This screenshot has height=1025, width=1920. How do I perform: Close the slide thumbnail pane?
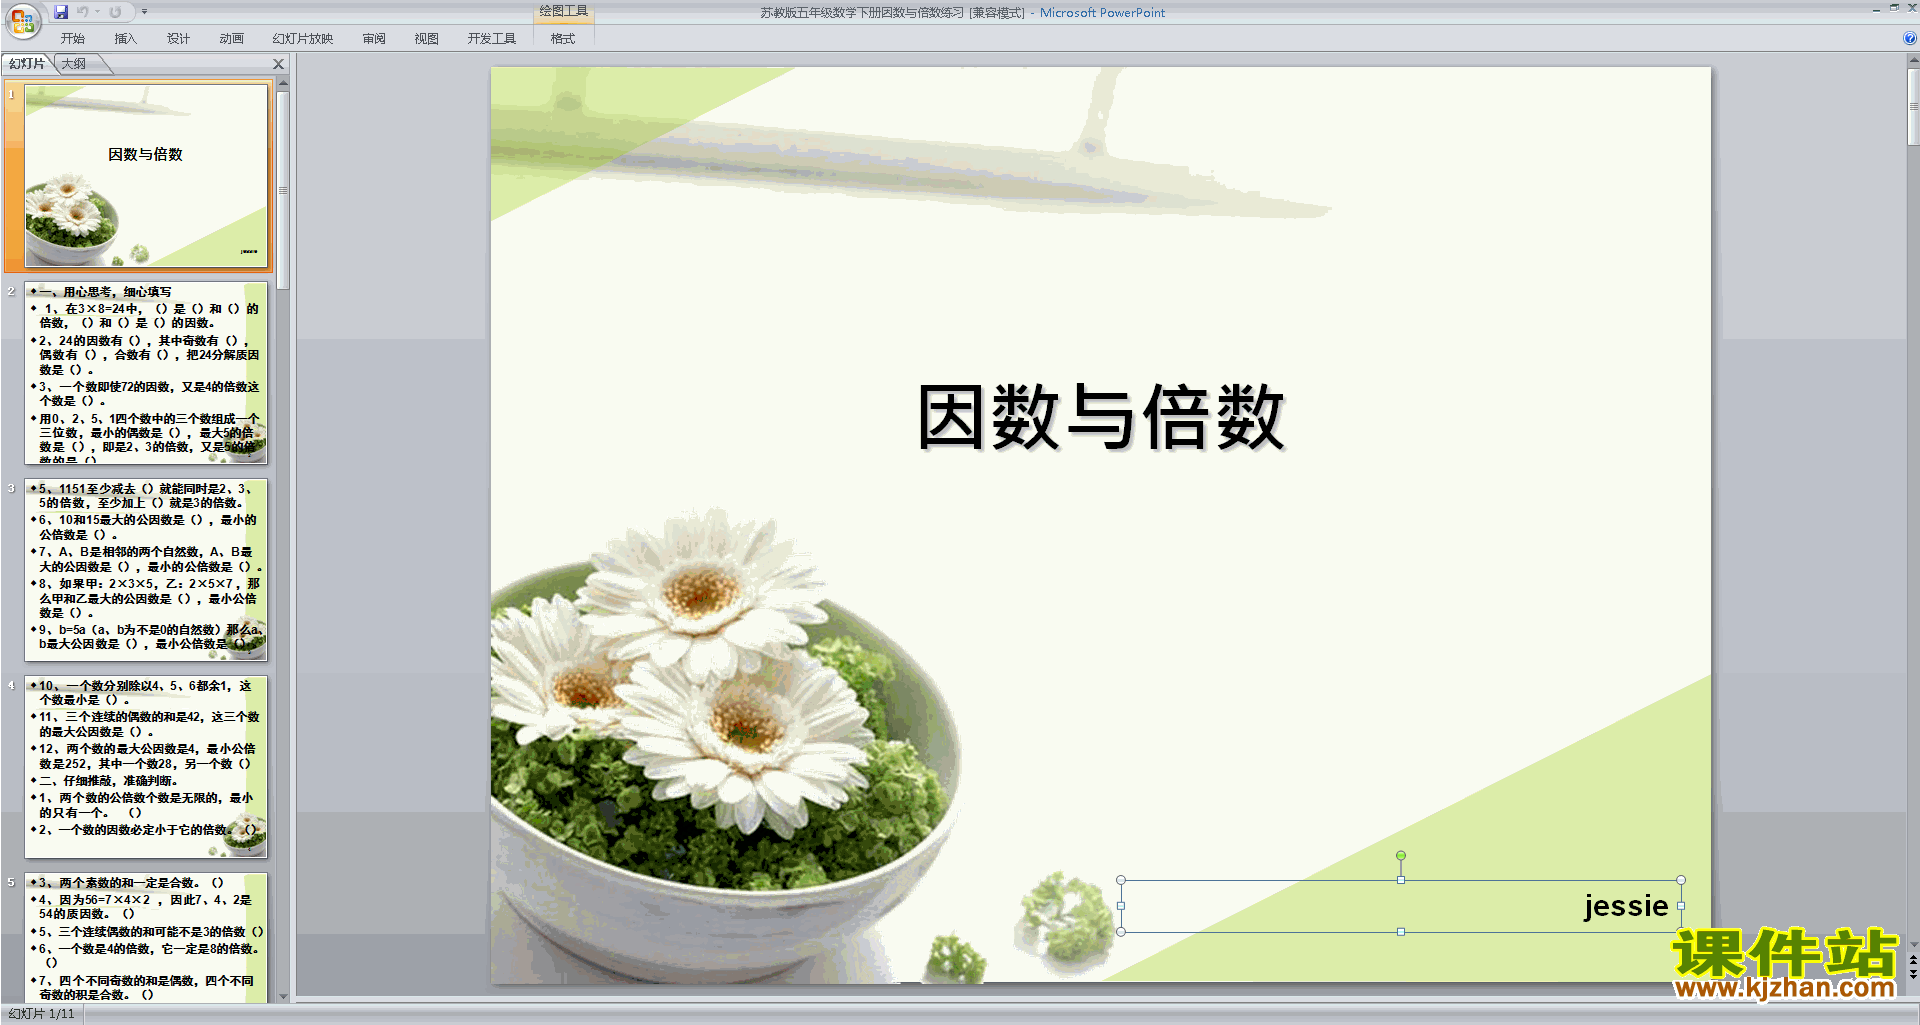[279, 64]
